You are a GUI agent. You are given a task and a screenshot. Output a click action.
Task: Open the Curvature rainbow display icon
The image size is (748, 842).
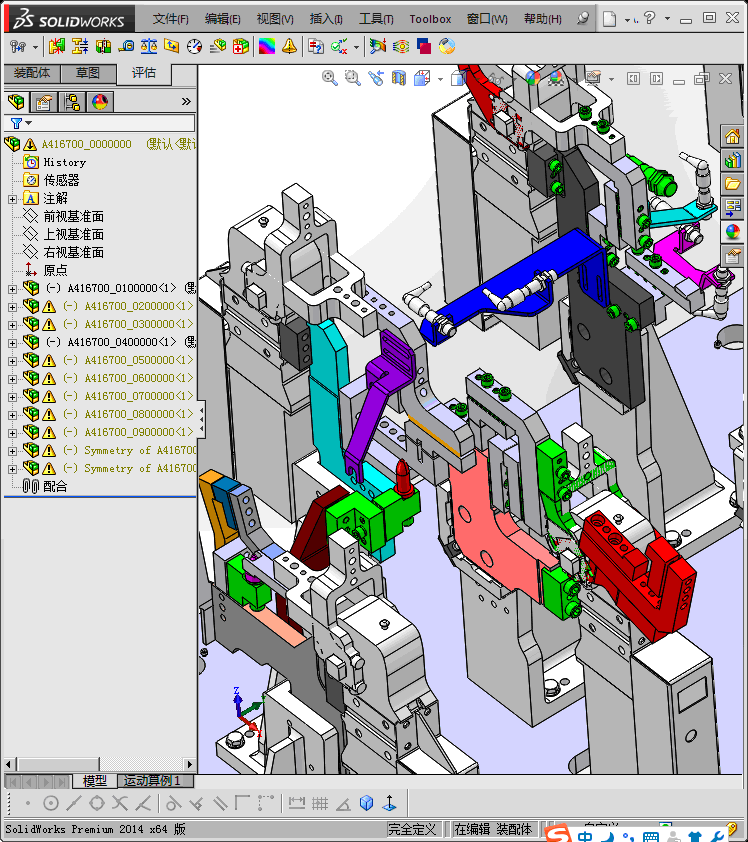tap(267, 47)
